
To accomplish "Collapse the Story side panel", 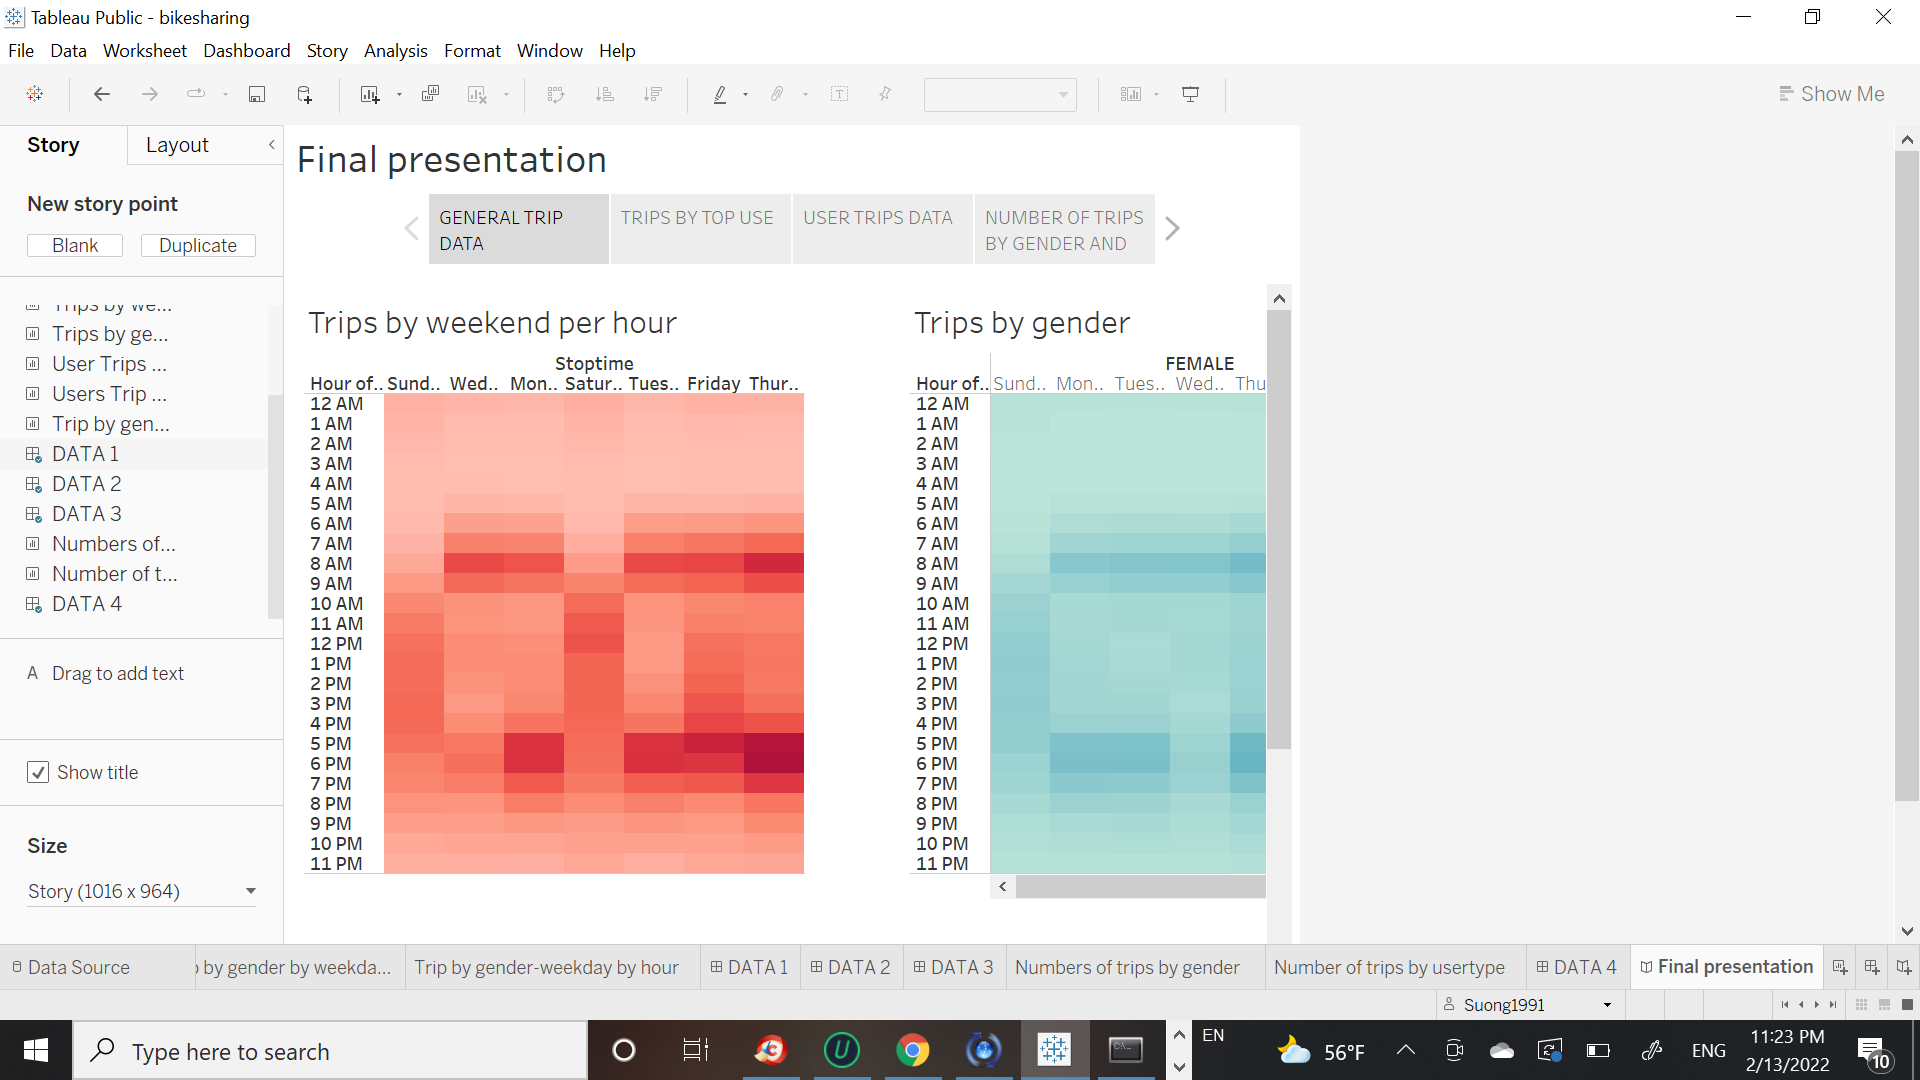I will [x=271, y=145].
